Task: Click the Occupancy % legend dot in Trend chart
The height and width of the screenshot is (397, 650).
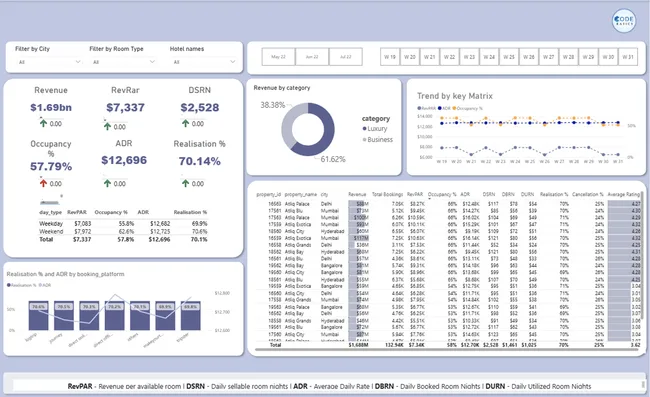Action: pyautogui.click(x=454, y=108)
